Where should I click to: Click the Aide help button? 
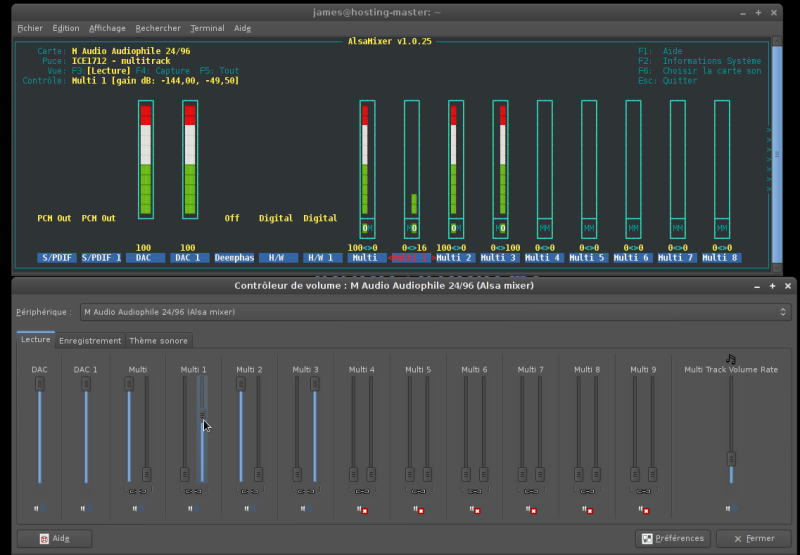[55, 538]
